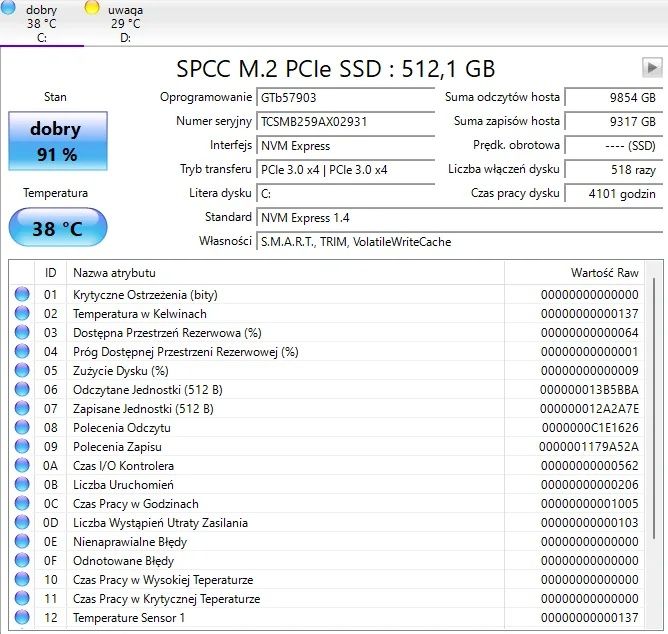Click the Wartość Raw column header

(x=574, y=273)
